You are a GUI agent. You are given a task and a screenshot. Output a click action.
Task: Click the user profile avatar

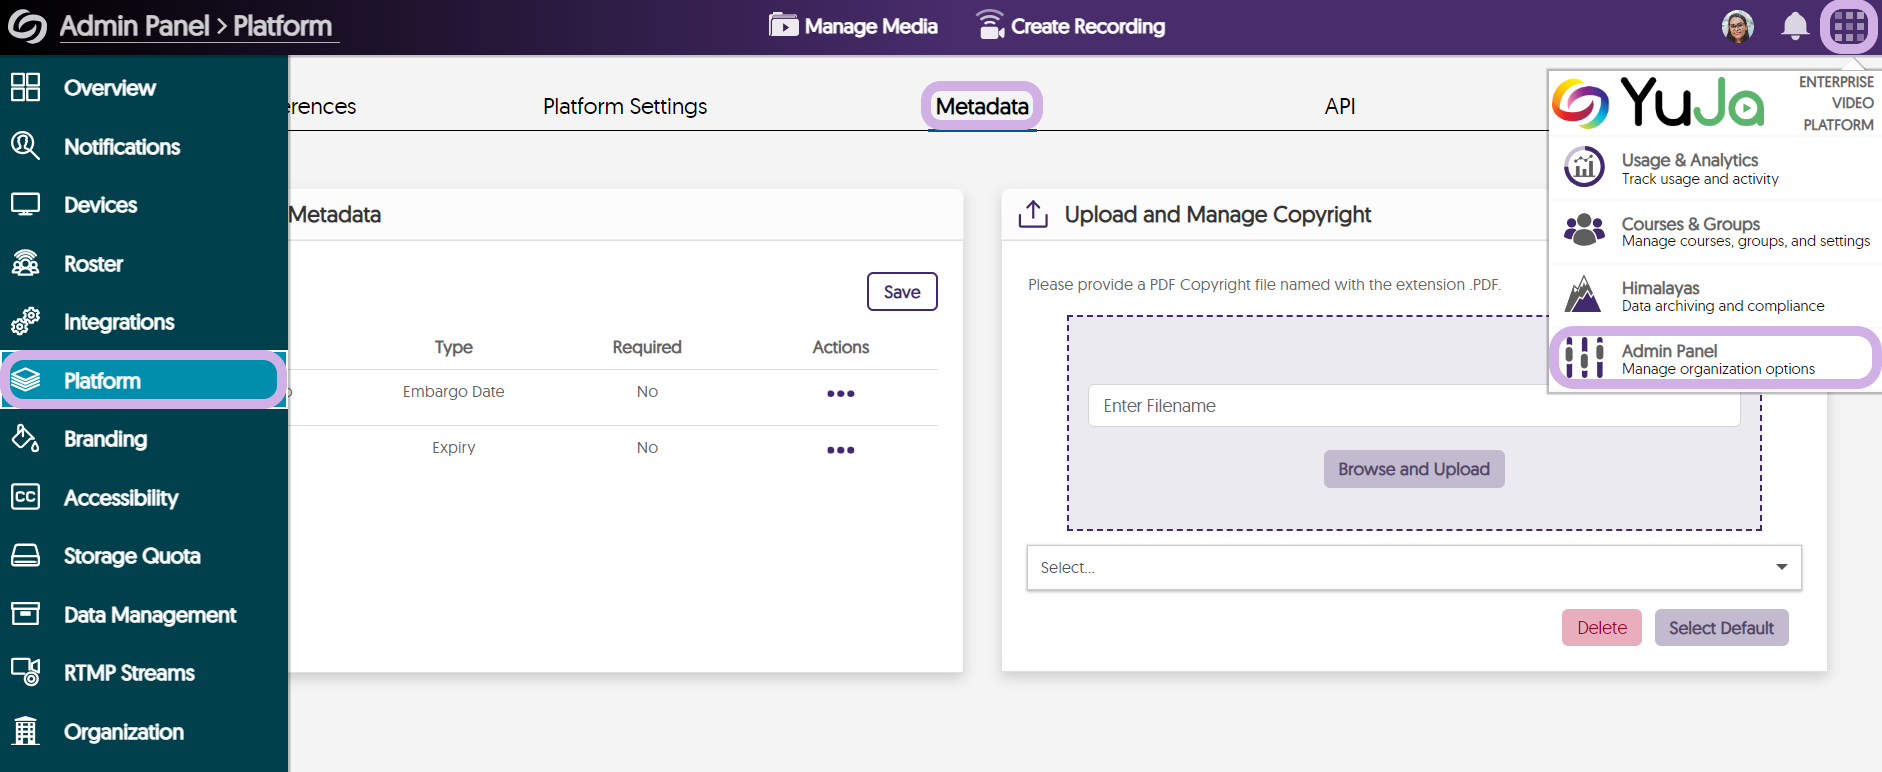click(x=1738, y=26)
